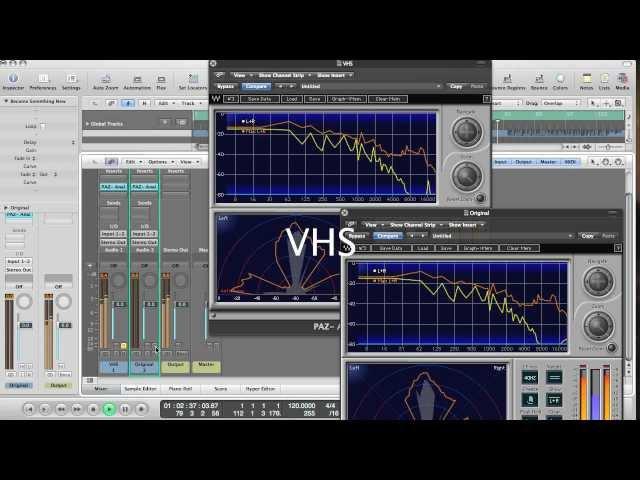
Task: Open the Bounce toolbar icon
Action: [x=539, y=79]
